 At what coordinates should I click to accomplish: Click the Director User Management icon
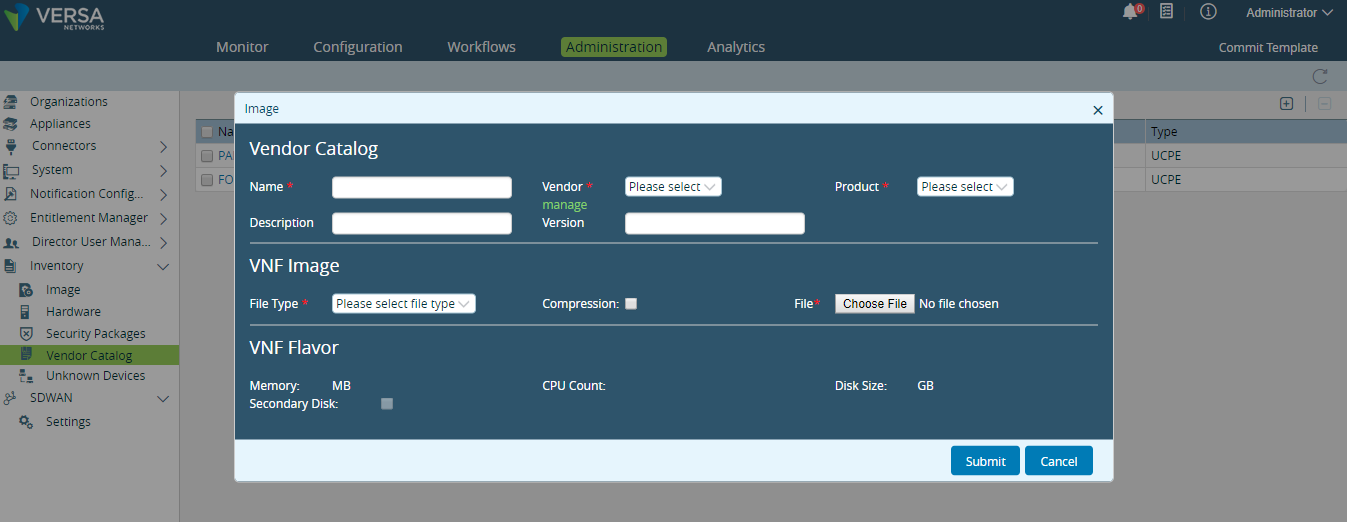(11, 242)
